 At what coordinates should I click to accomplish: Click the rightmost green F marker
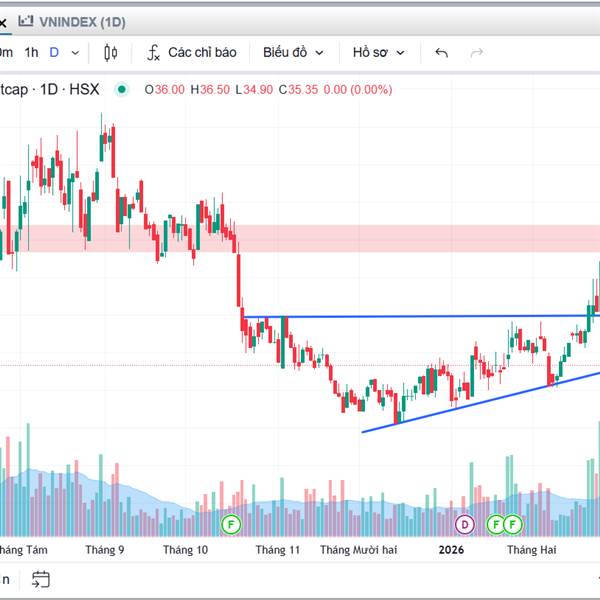513,523
